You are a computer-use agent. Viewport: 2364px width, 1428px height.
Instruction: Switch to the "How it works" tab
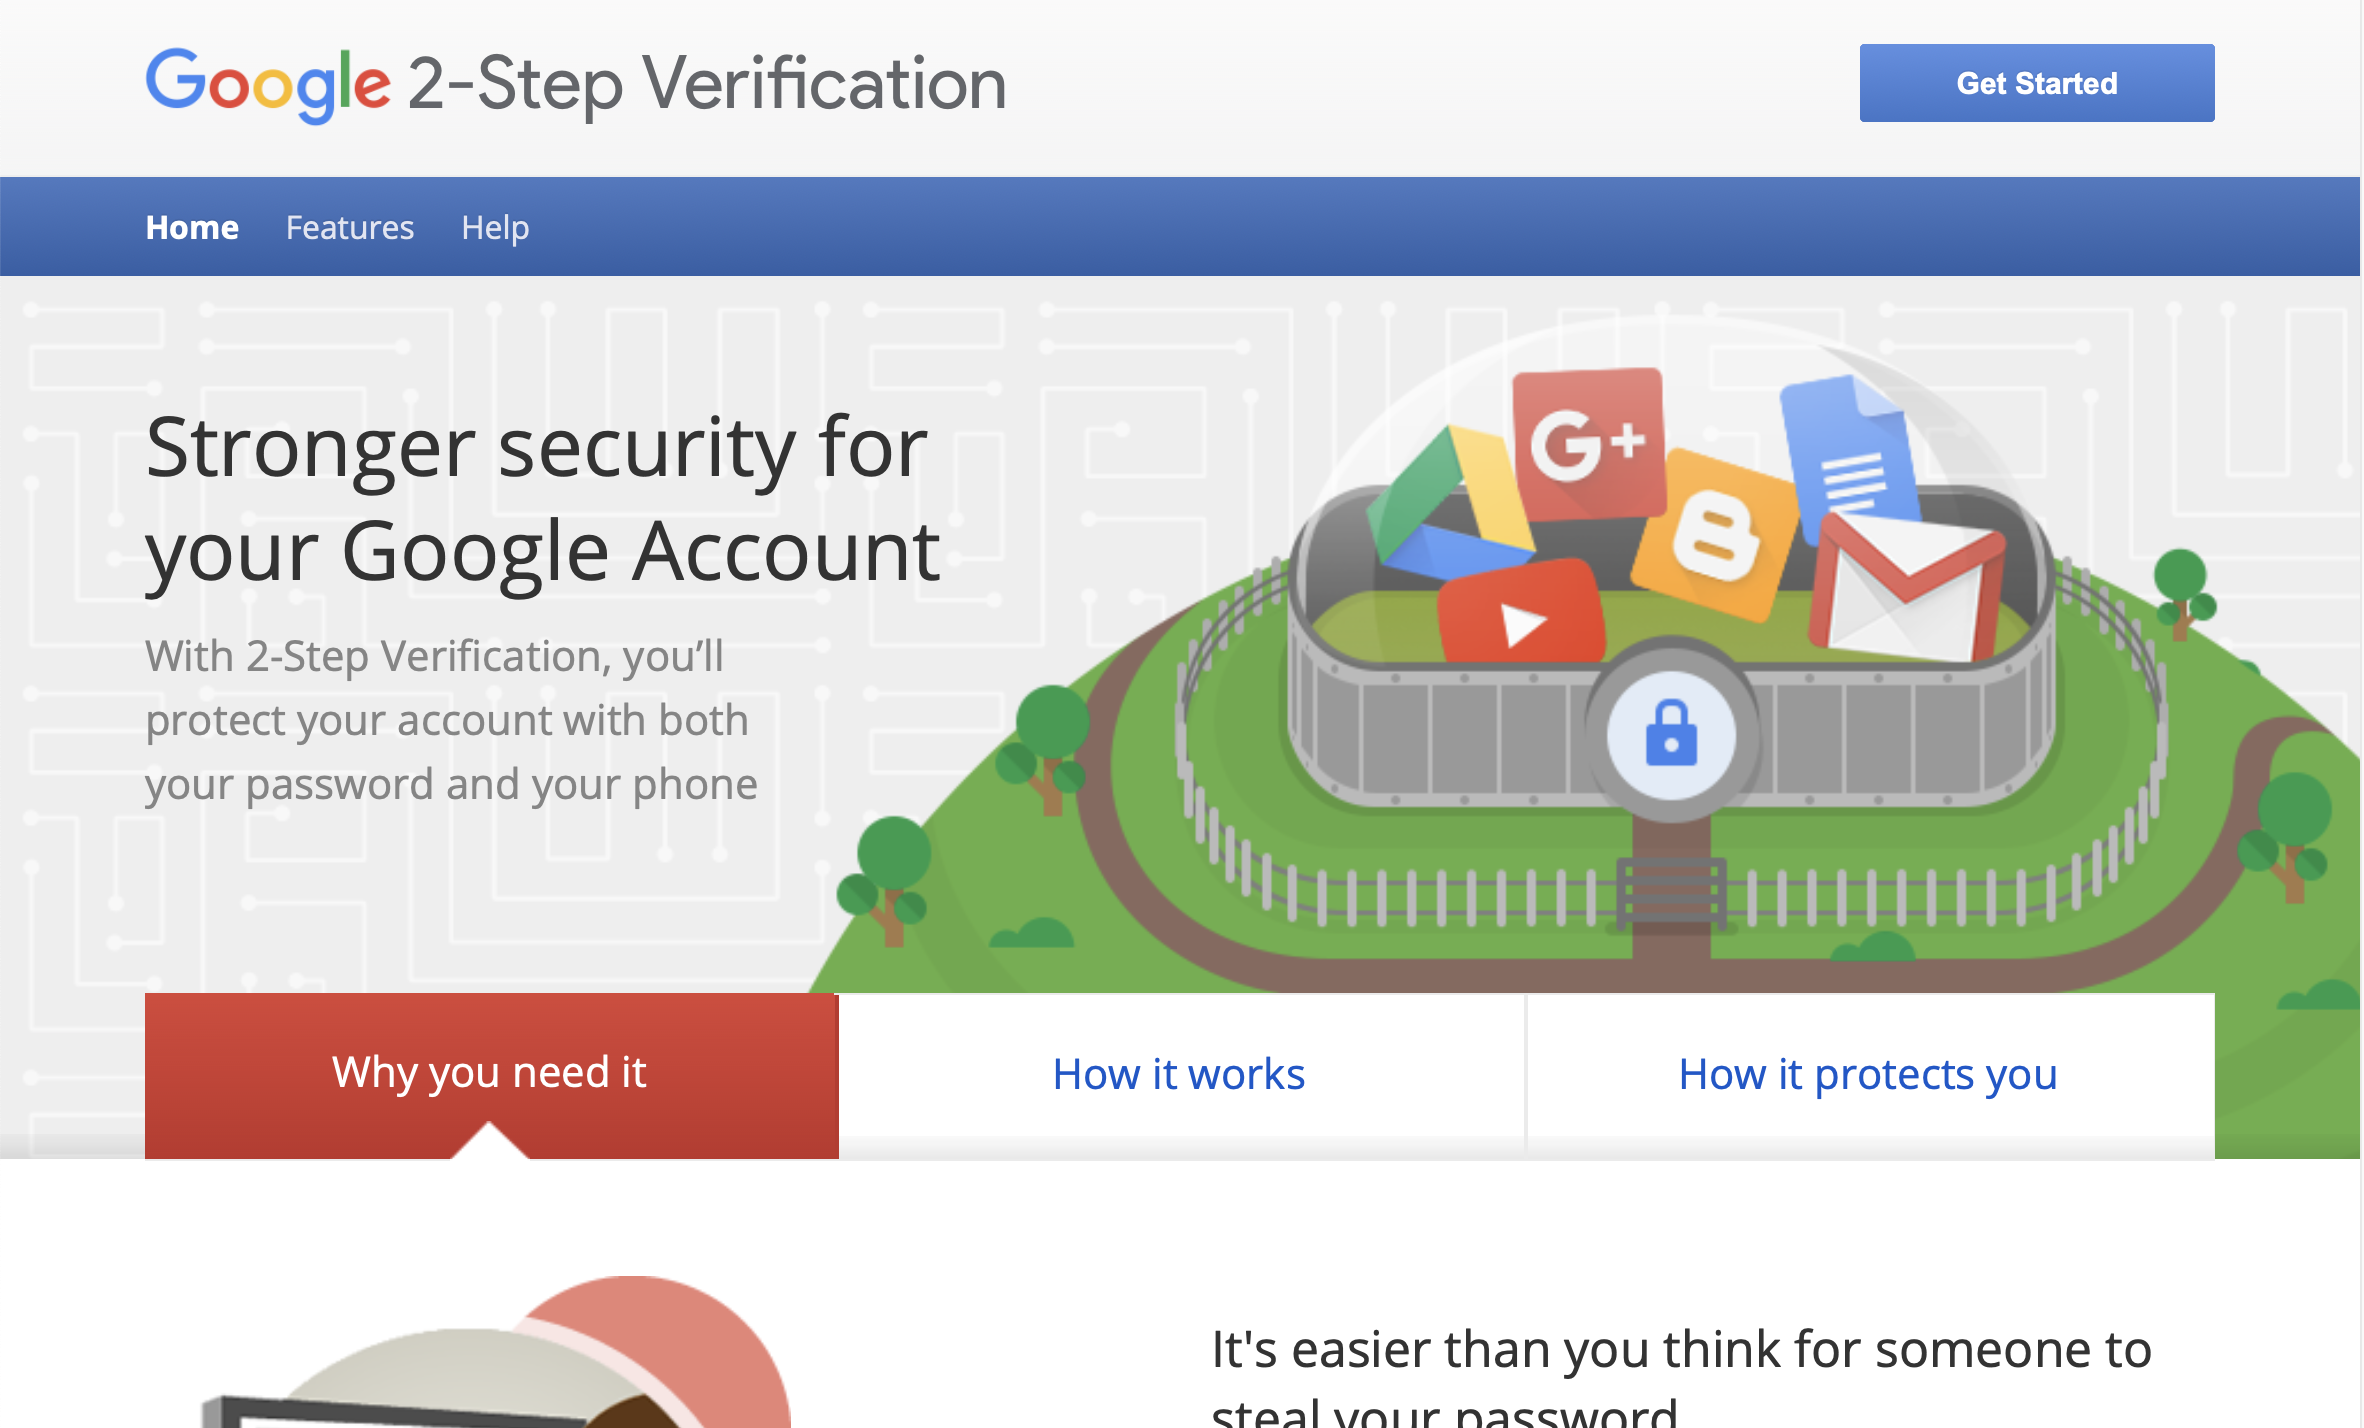1179,1075
